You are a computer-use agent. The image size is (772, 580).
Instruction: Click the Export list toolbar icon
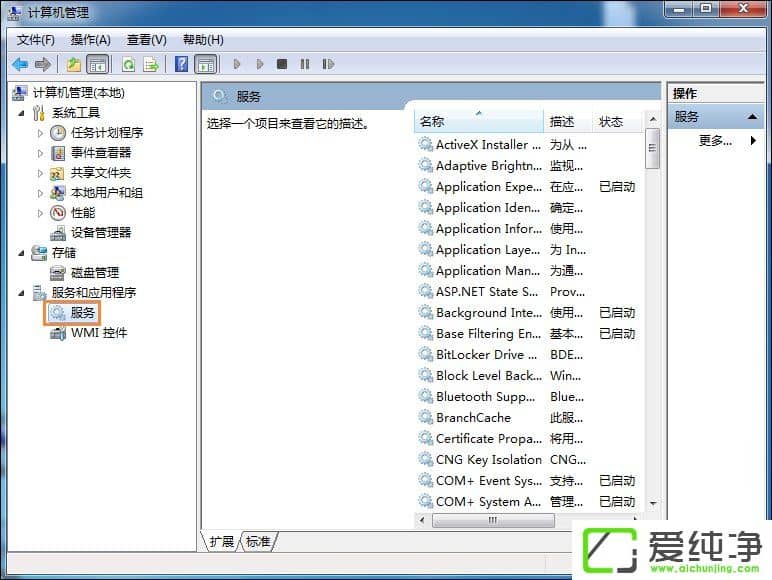point(151,64)
